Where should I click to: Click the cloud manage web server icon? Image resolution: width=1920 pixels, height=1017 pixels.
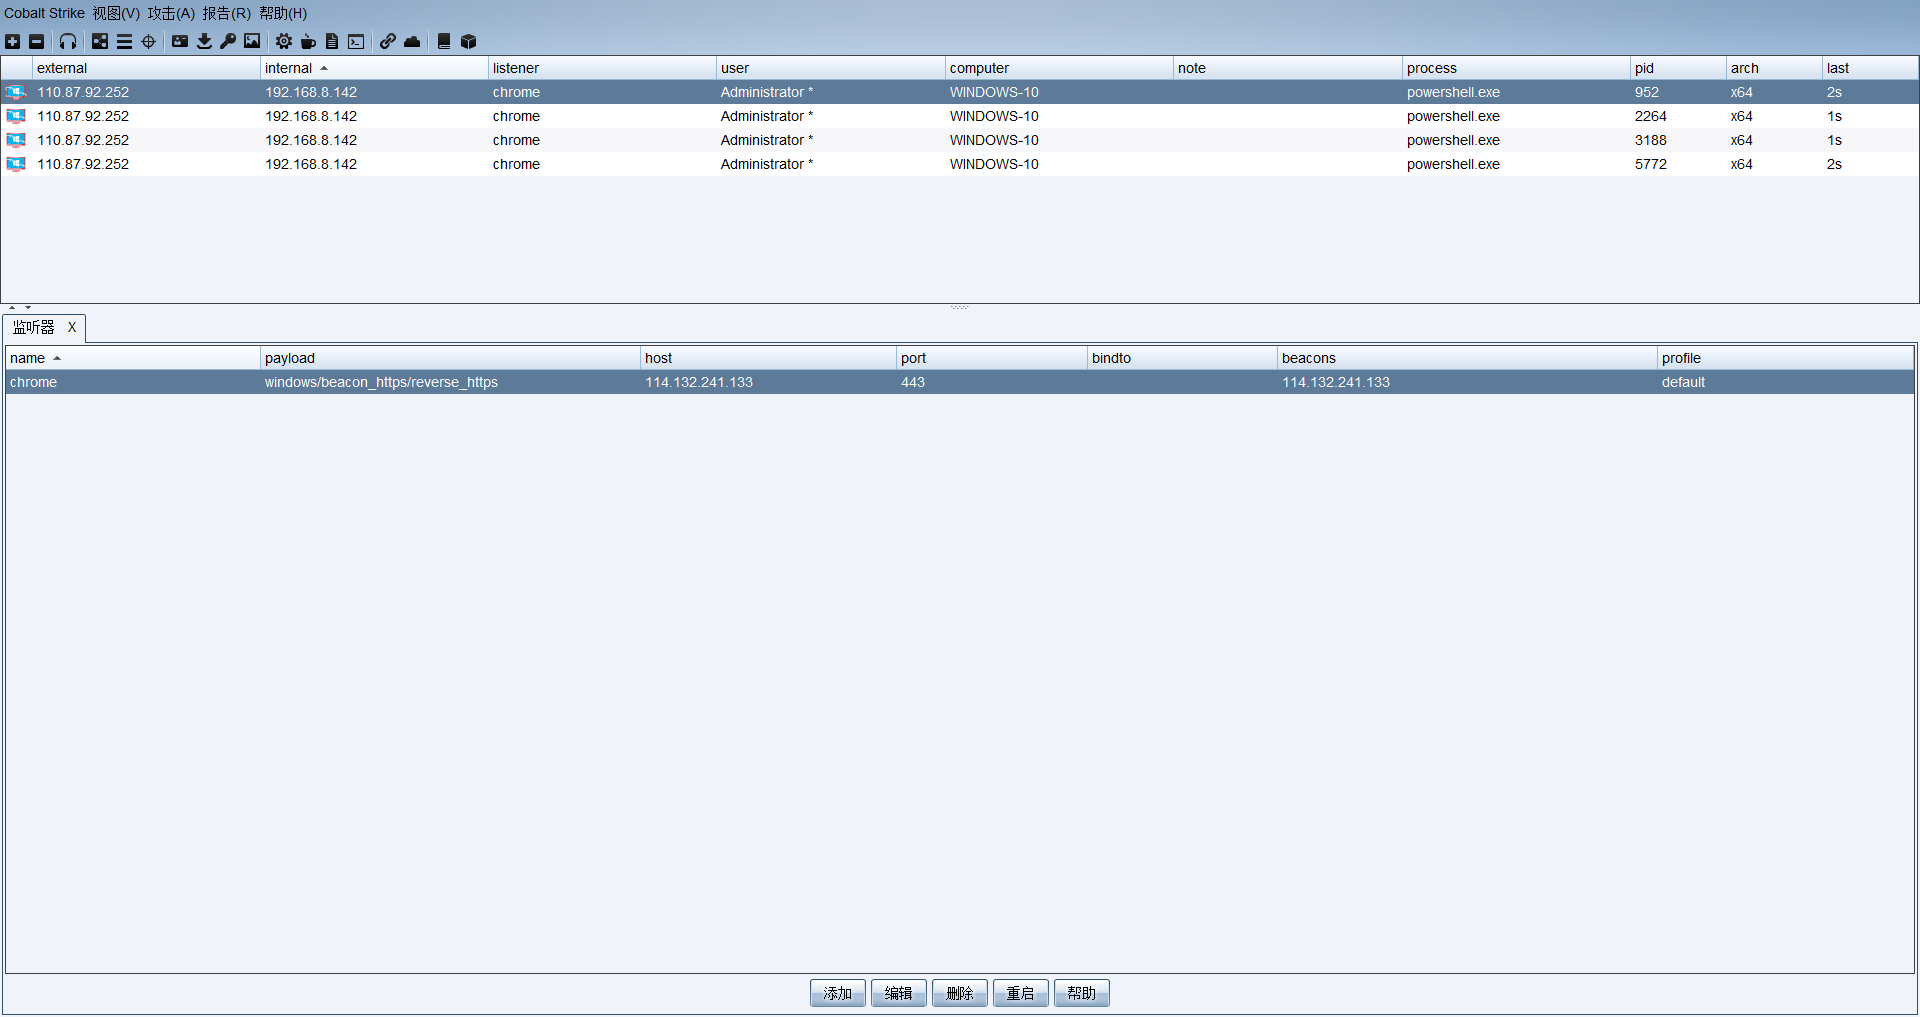pos(412,41)
